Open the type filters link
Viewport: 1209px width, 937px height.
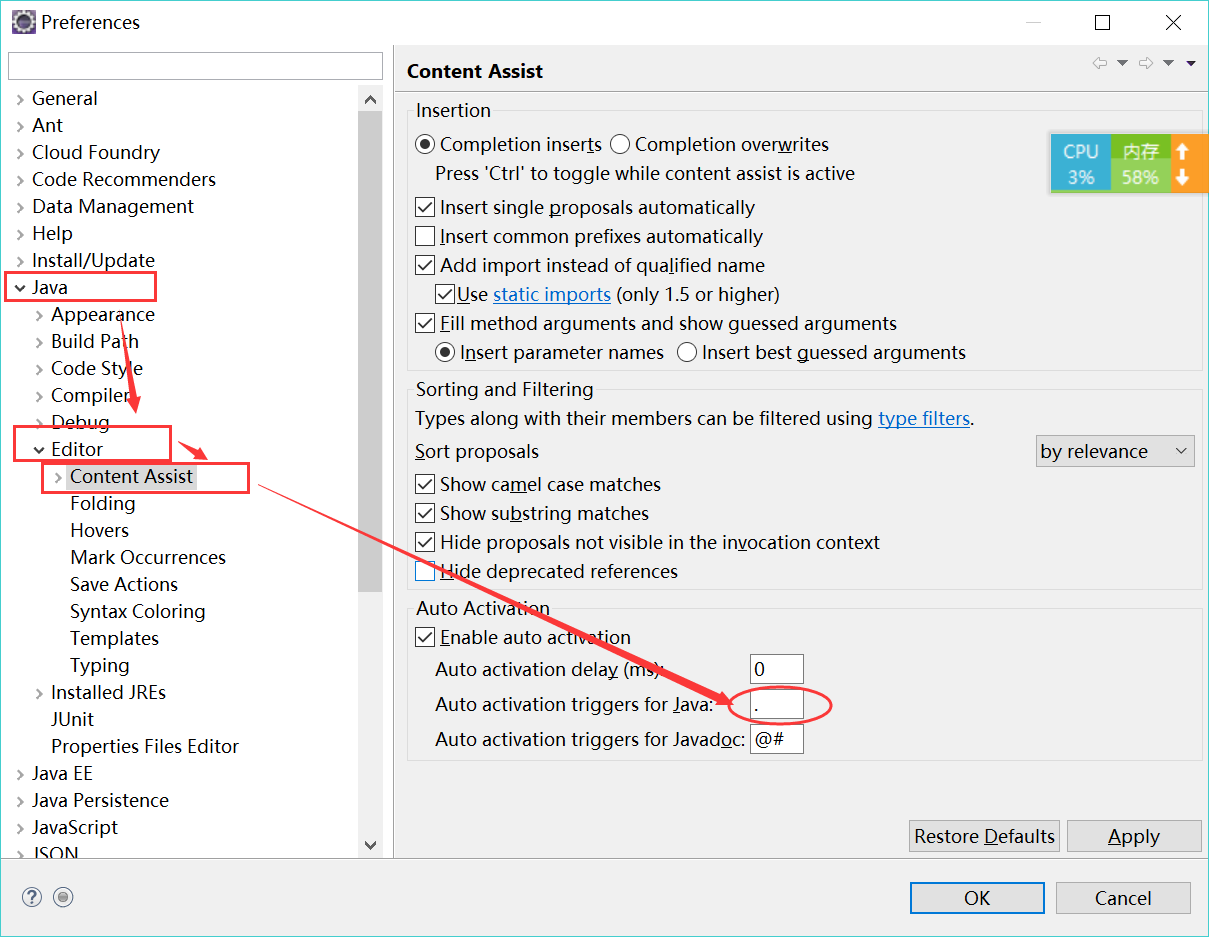click(x=924, y=418)
